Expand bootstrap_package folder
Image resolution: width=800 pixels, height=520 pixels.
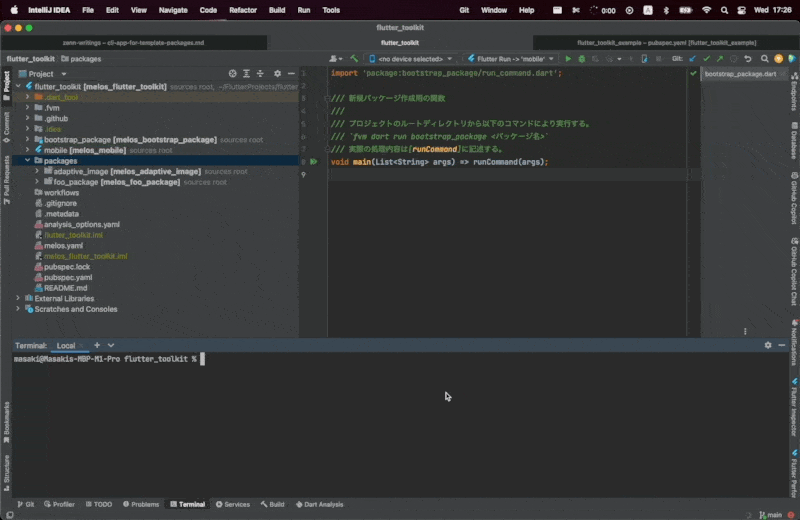tap(28, 139)
